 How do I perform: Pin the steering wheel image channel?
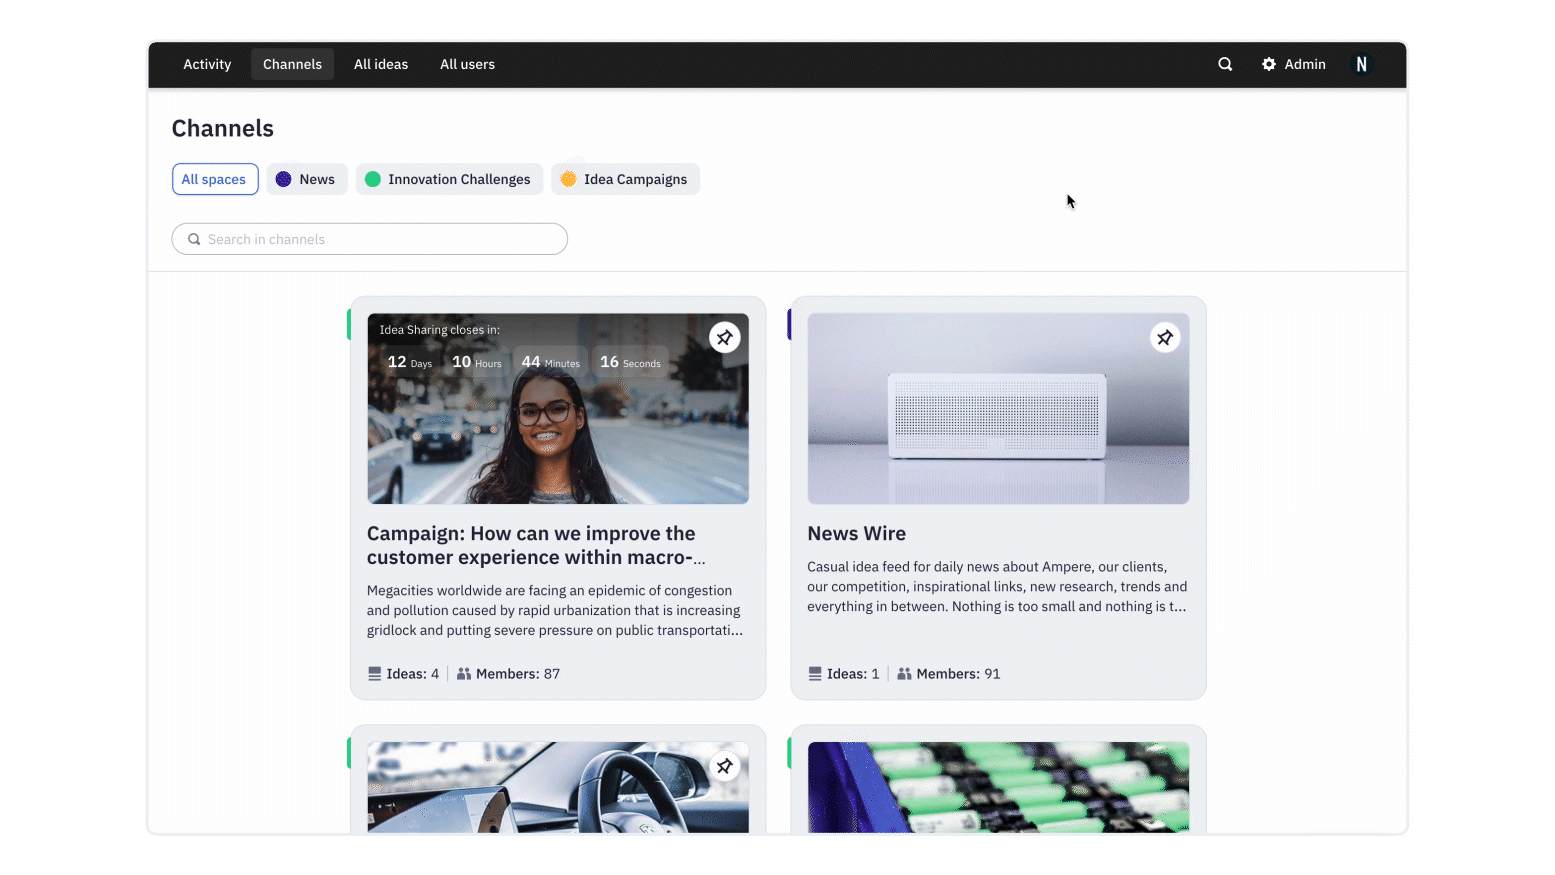tap(725, 767)
